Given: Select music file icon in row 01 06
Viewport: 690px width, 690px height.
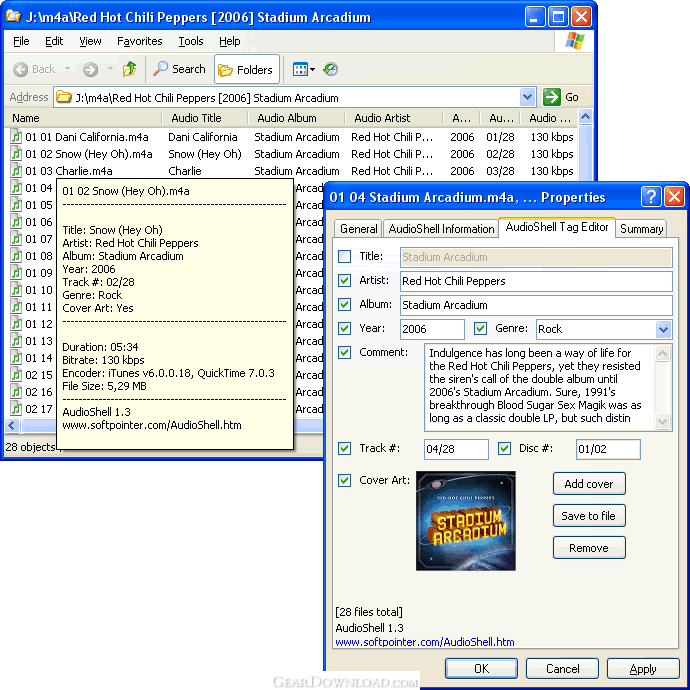Looking at the screenshot, I should pos(16,222).
